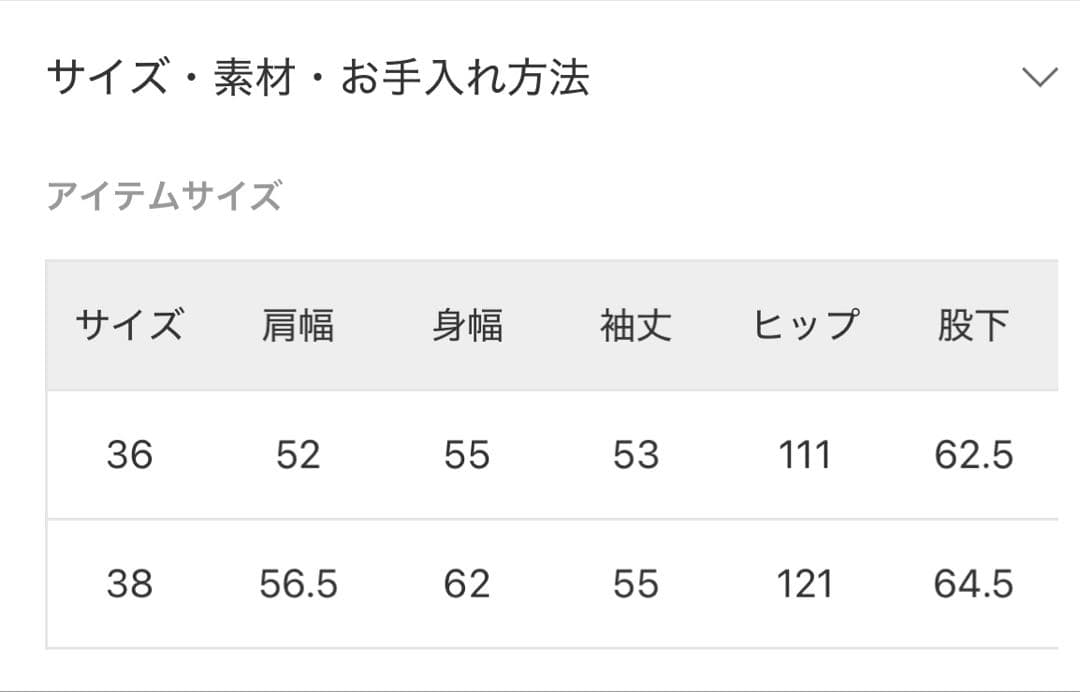Select the 身幅 column header
The width and height of the screenshot is (1080, 692).
click(467, 326)
